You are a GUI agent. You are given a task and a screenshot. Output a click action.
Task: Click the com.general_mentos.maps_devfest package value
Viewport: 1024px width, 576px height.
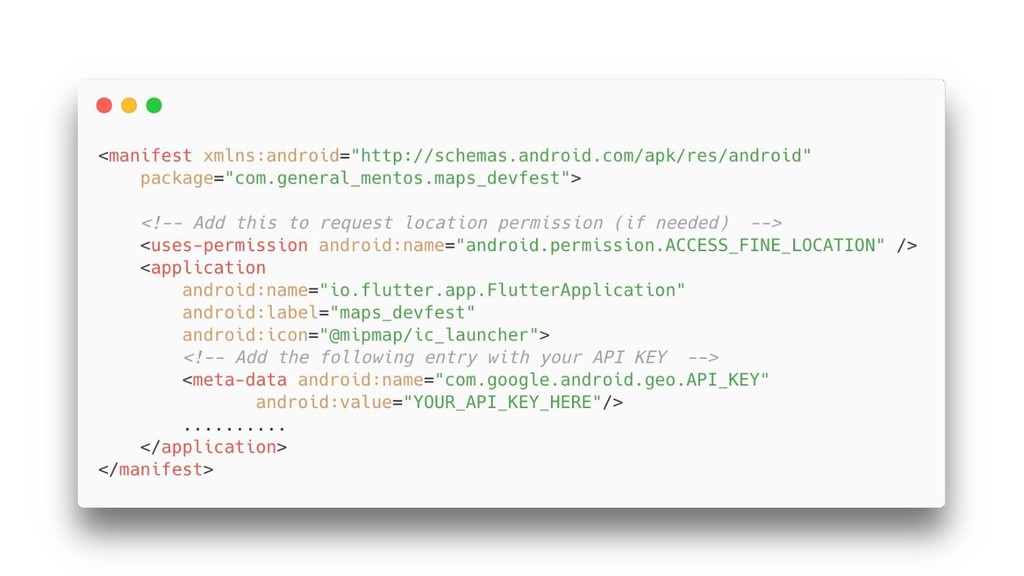tap(398, 178)
